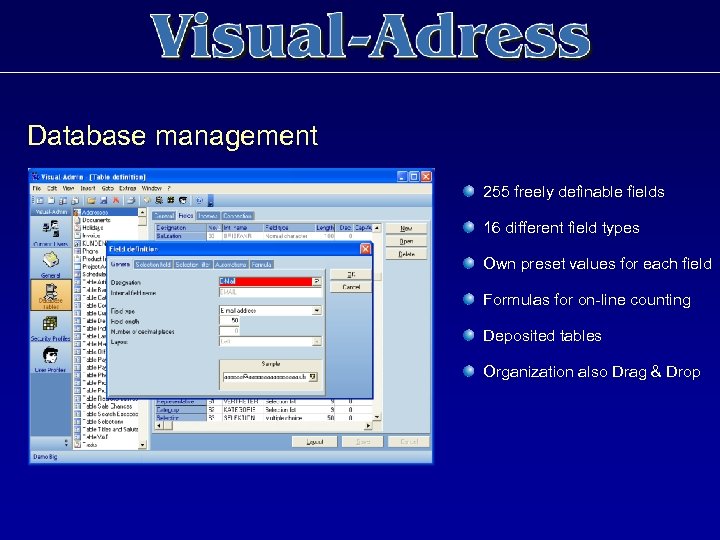Select Table Titles and Salutations entry
The image size is (720, 540).
click(110, 429)
